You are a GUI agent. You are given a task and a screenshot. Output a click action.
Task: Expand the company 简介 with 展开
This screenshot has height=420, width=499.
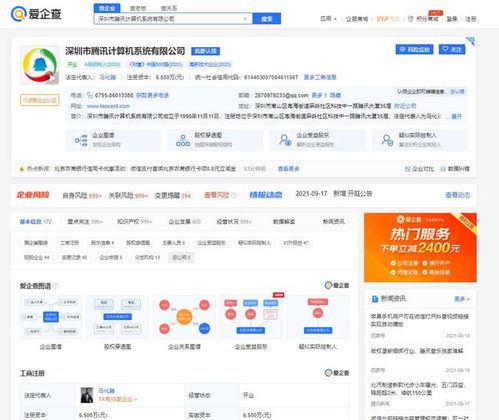[x=456, y=116]
